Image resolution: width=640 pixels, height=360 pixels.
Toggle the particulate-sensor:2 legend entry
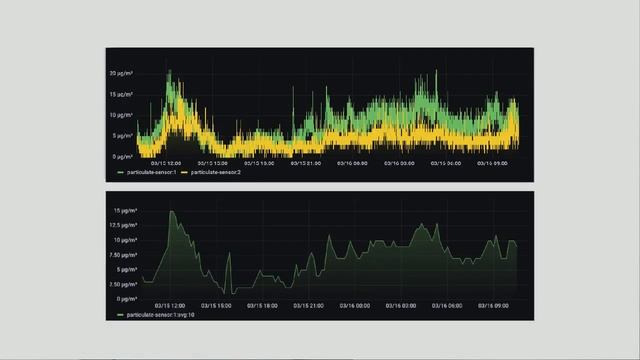click(x=216, y=173)
